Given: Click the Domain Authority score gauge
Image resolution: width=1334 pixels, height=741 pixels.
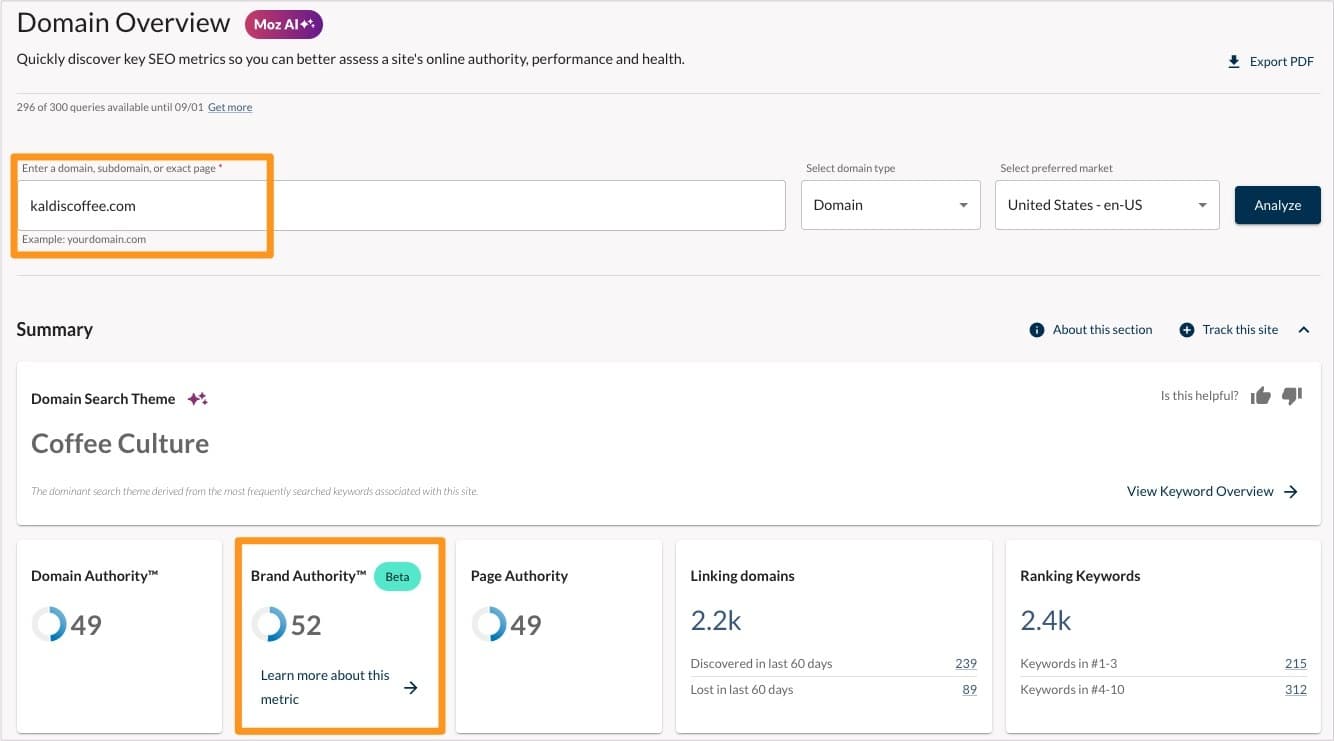Looking at the screenshot, I should [49, 625].
